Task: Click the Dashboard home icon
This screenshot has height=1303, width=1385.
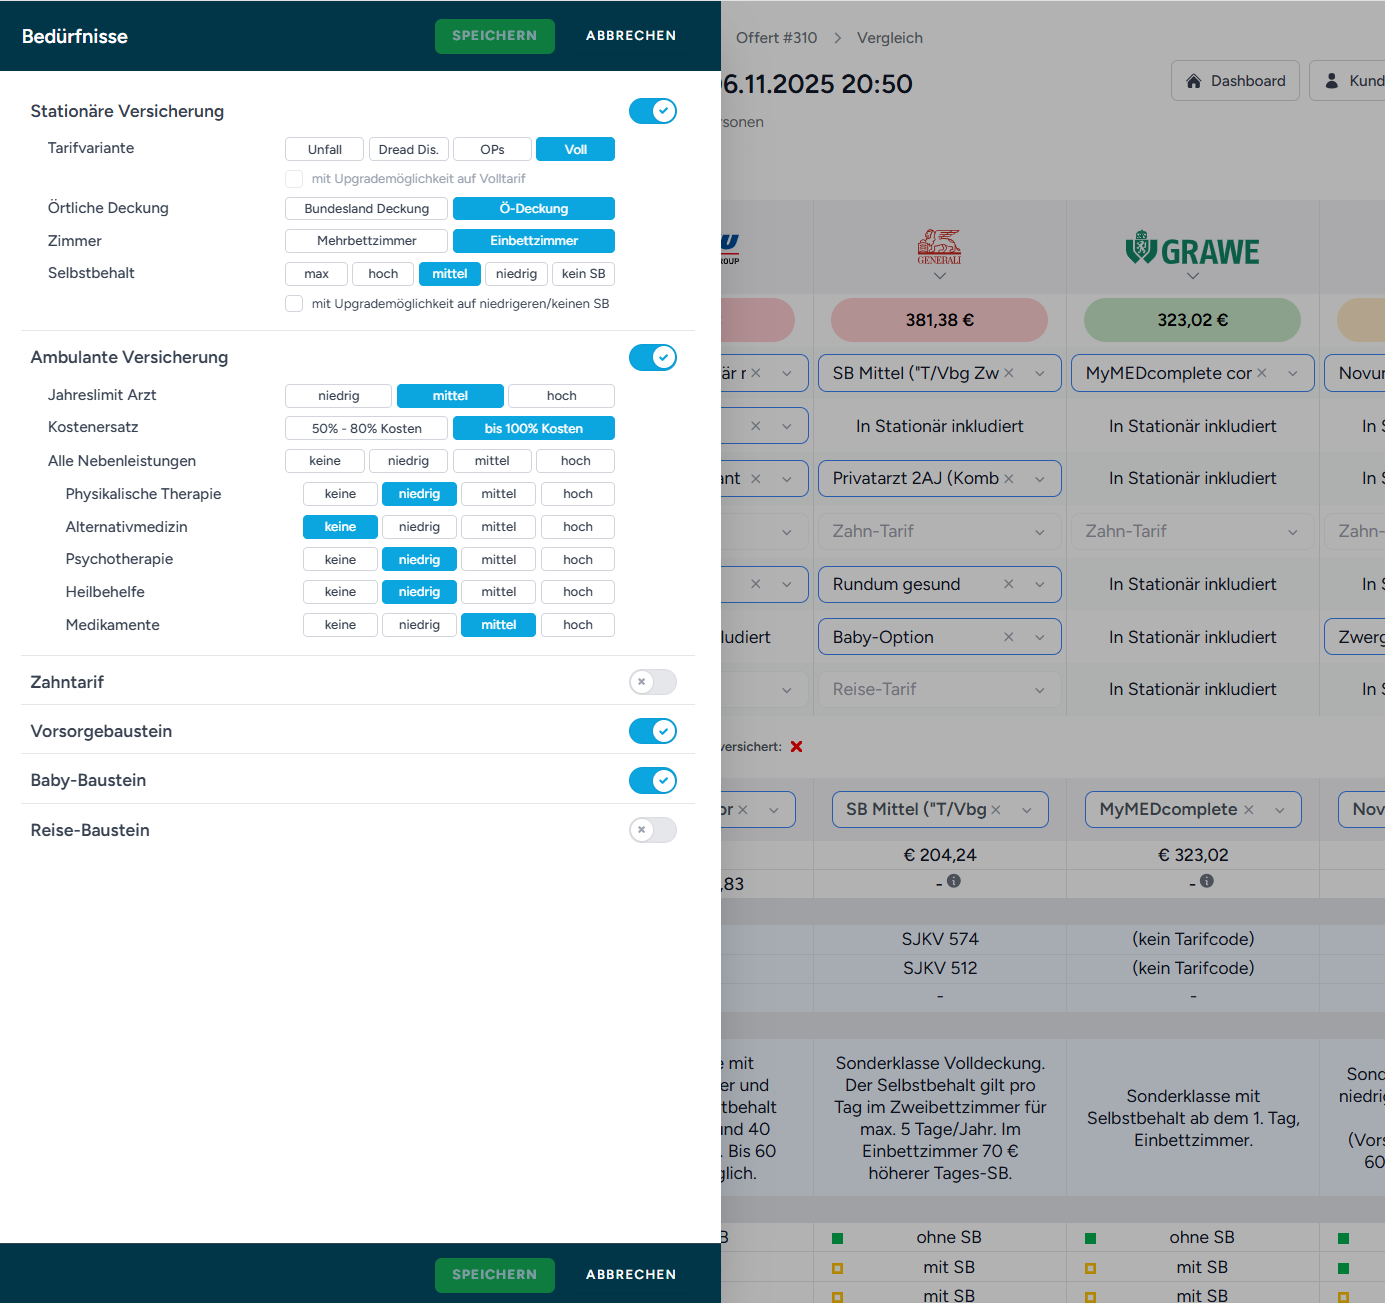Action: pyautogui.click(x=1193, y=81)
